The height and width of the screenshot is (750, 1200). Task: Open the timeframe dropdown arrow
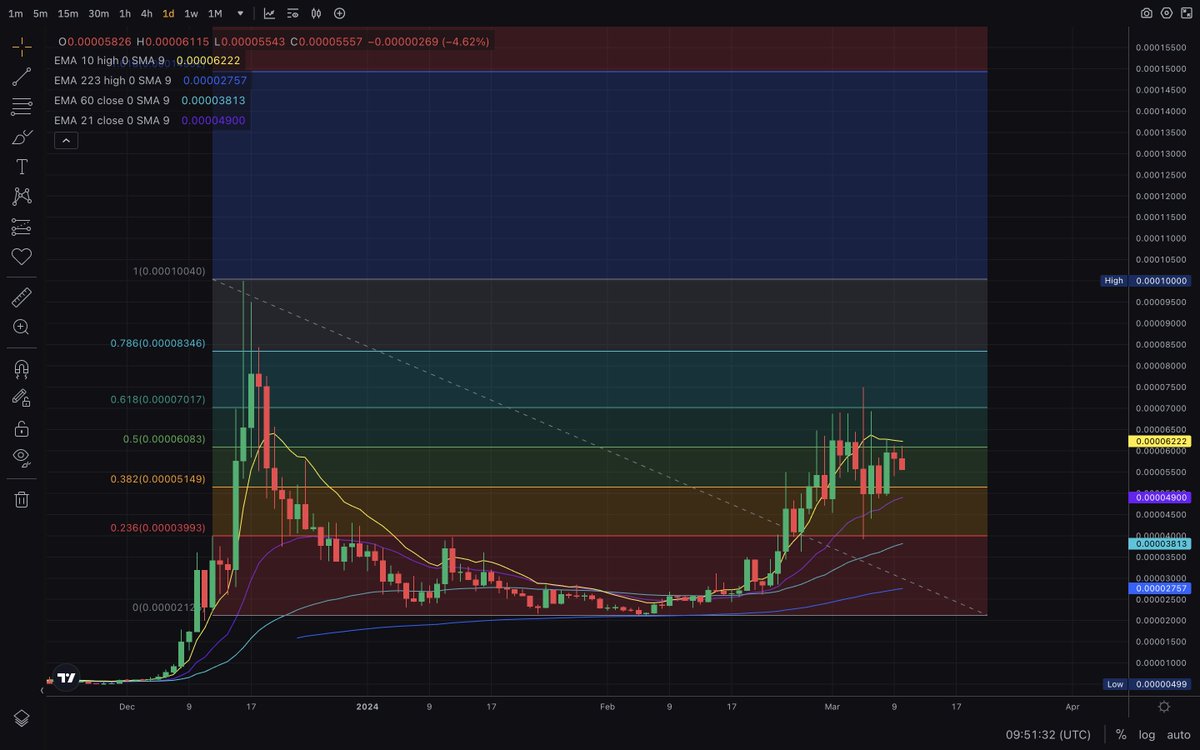coord(240,14)
